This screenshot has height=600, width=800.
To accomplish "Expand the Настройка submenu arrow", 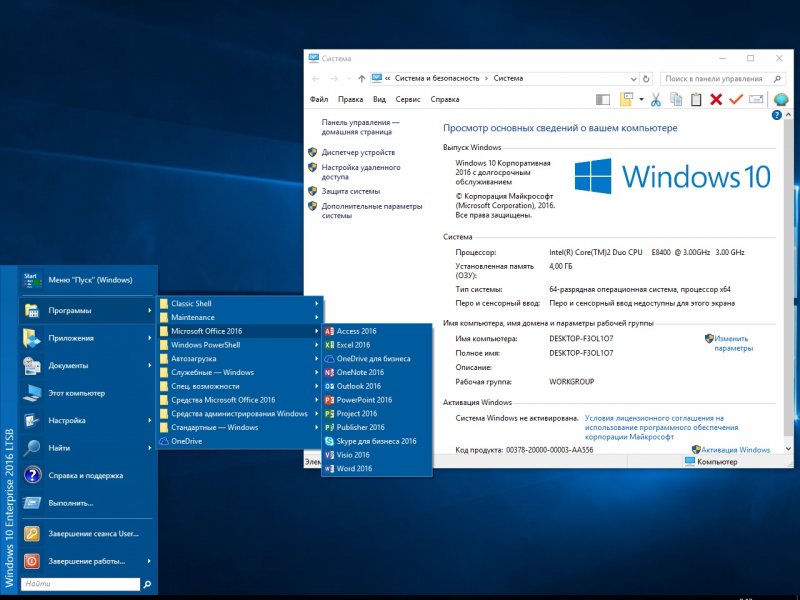I will pos(149,420).
